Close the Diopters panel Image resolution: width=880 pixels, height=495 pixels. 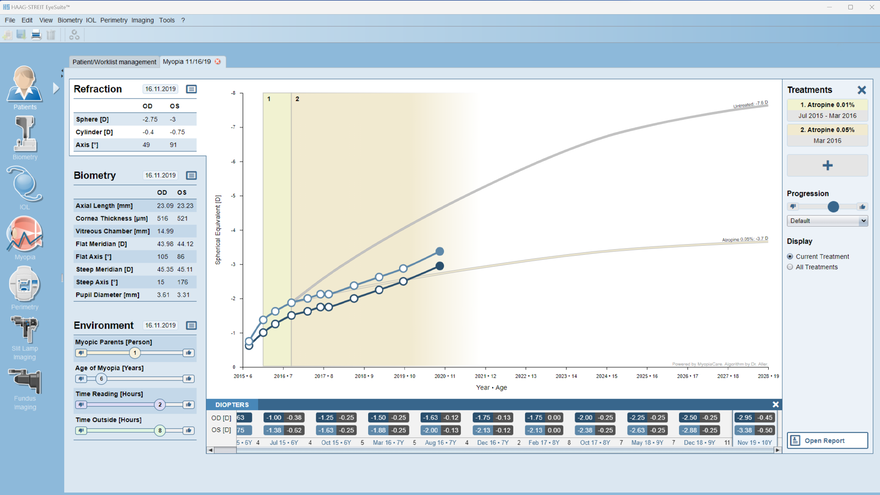775,404
